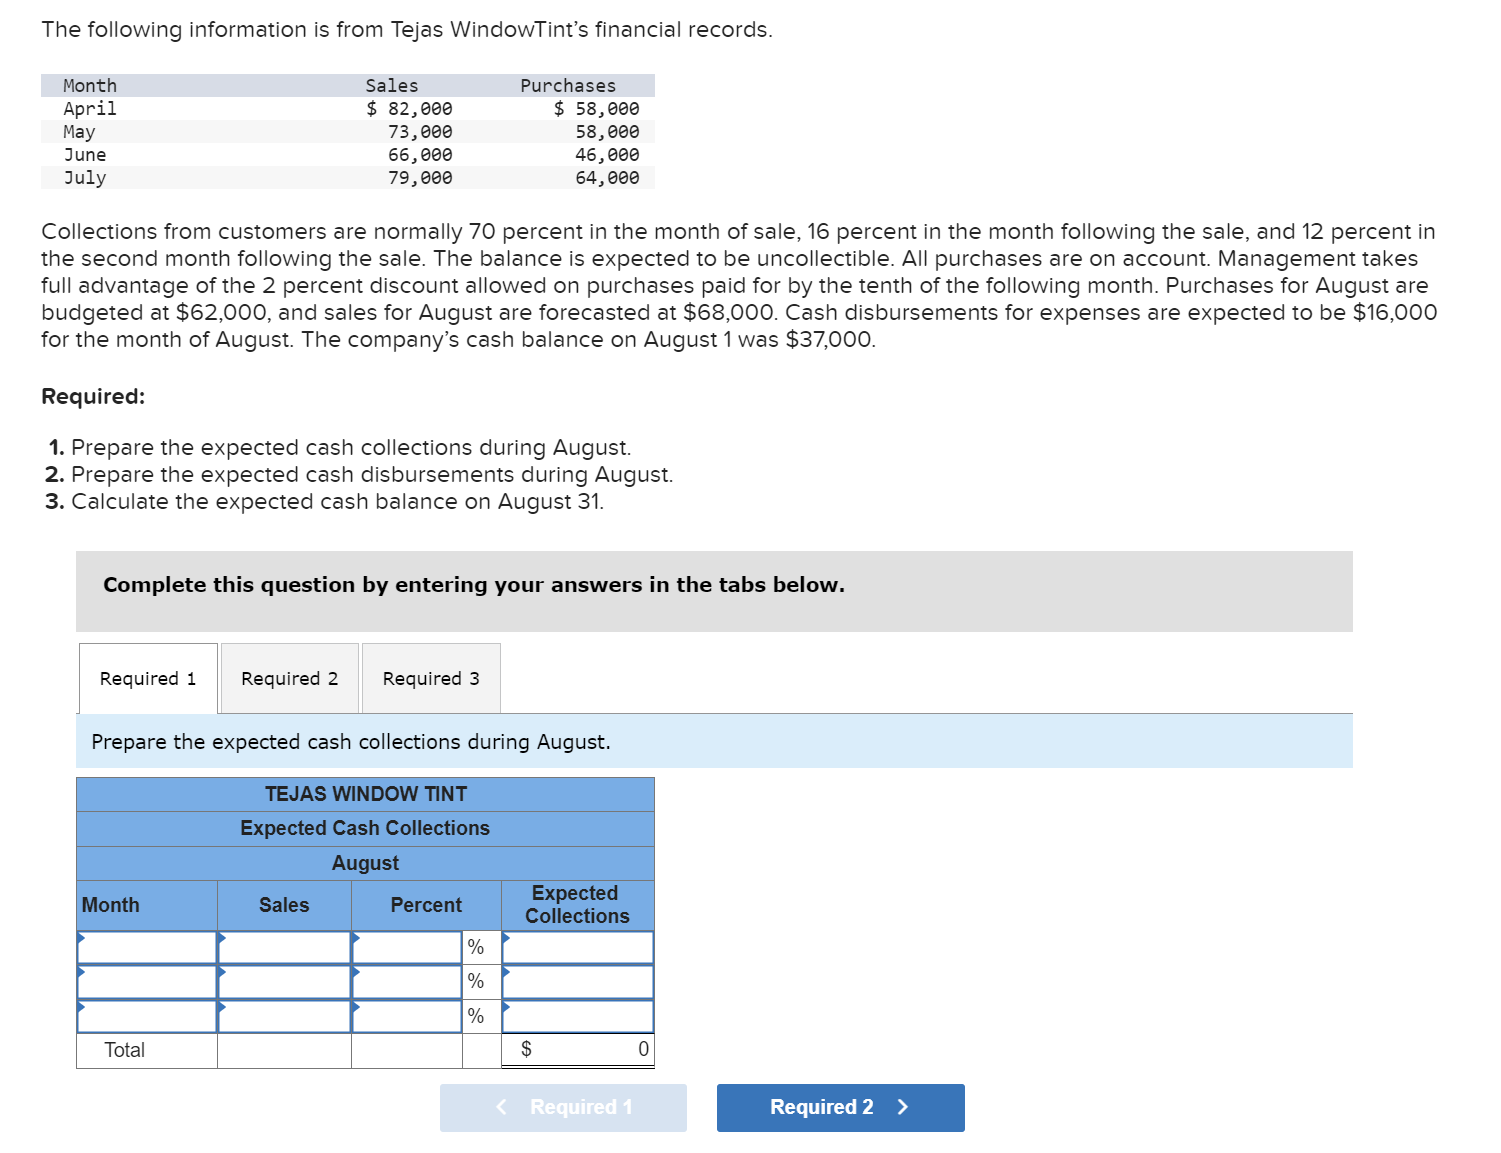Click July sales value 79,000
Screen dimensions: 1501x1153
420,177
